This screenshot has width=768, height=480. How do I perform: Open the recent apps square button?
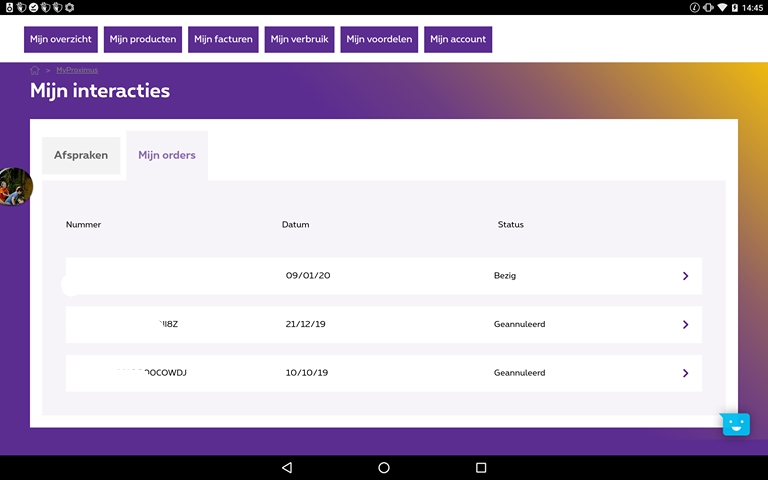481,467
